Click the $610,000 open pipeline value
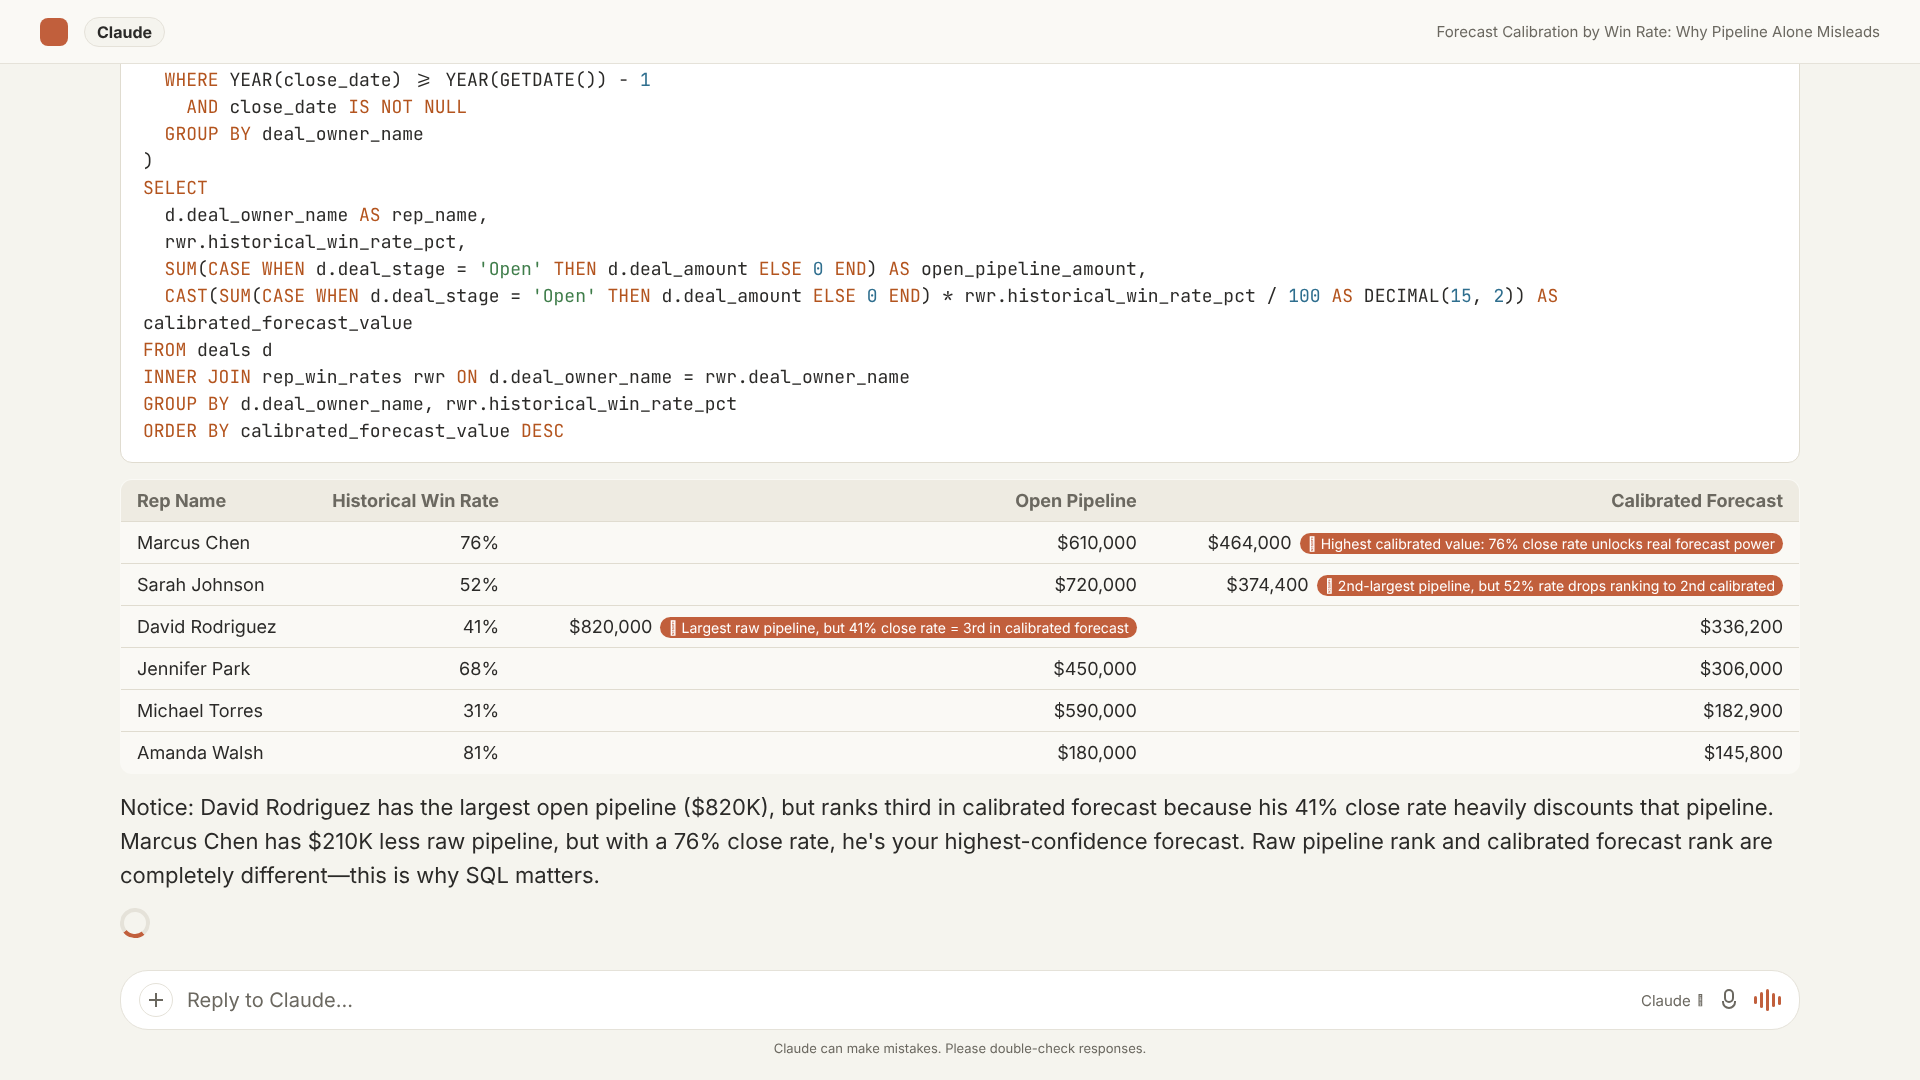 [1096, 543]
